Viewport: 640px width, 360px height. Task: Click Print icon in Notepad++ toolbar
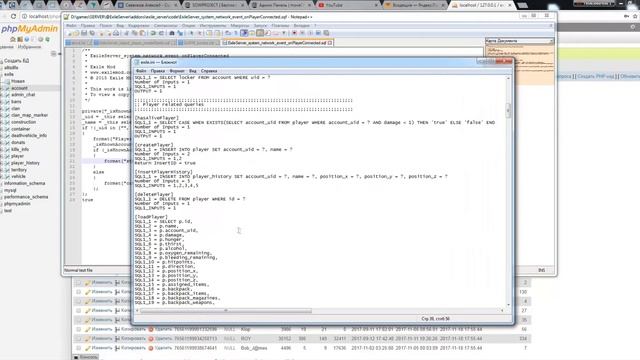click(117, 33)
